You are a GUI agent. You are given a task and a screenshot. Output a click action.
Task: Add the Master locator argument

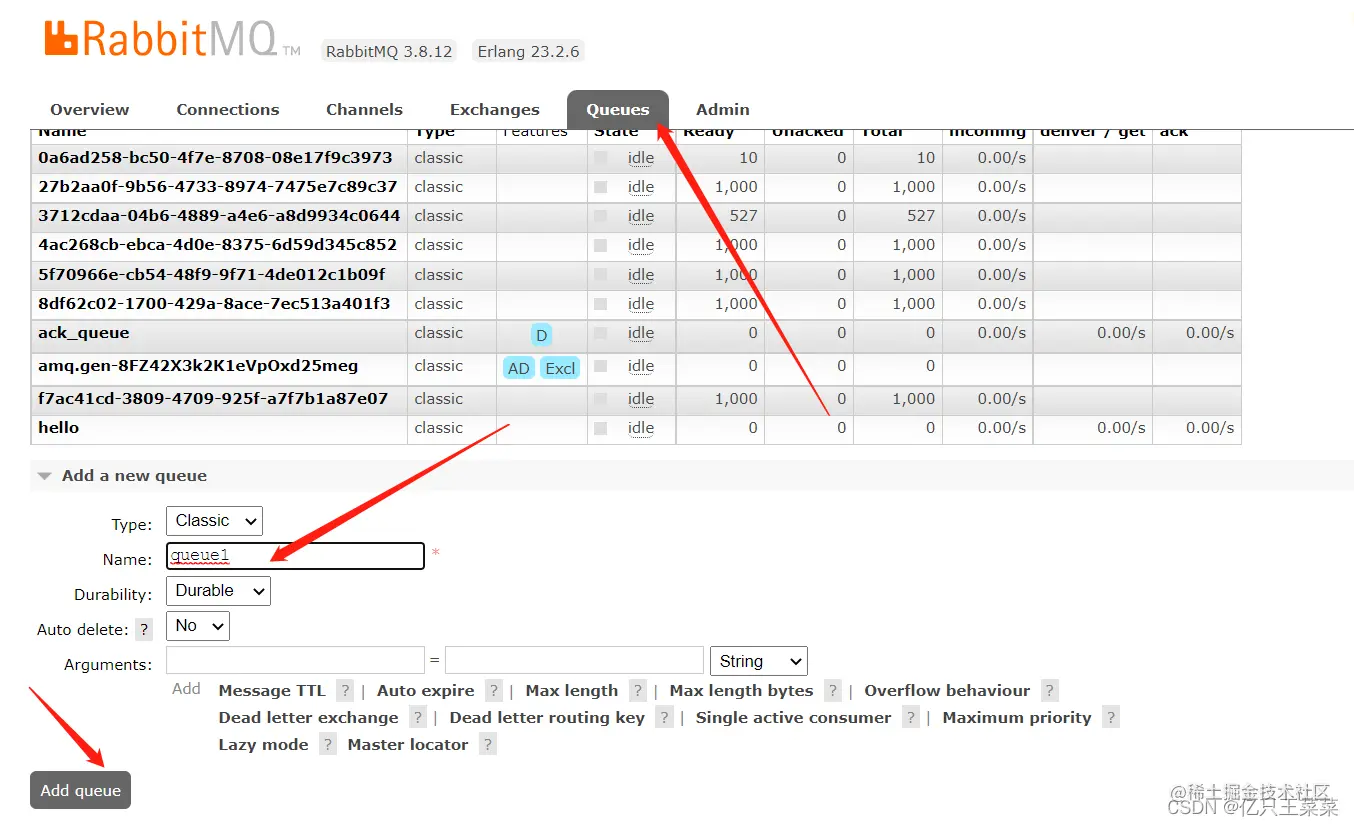[x=407, y=745]
